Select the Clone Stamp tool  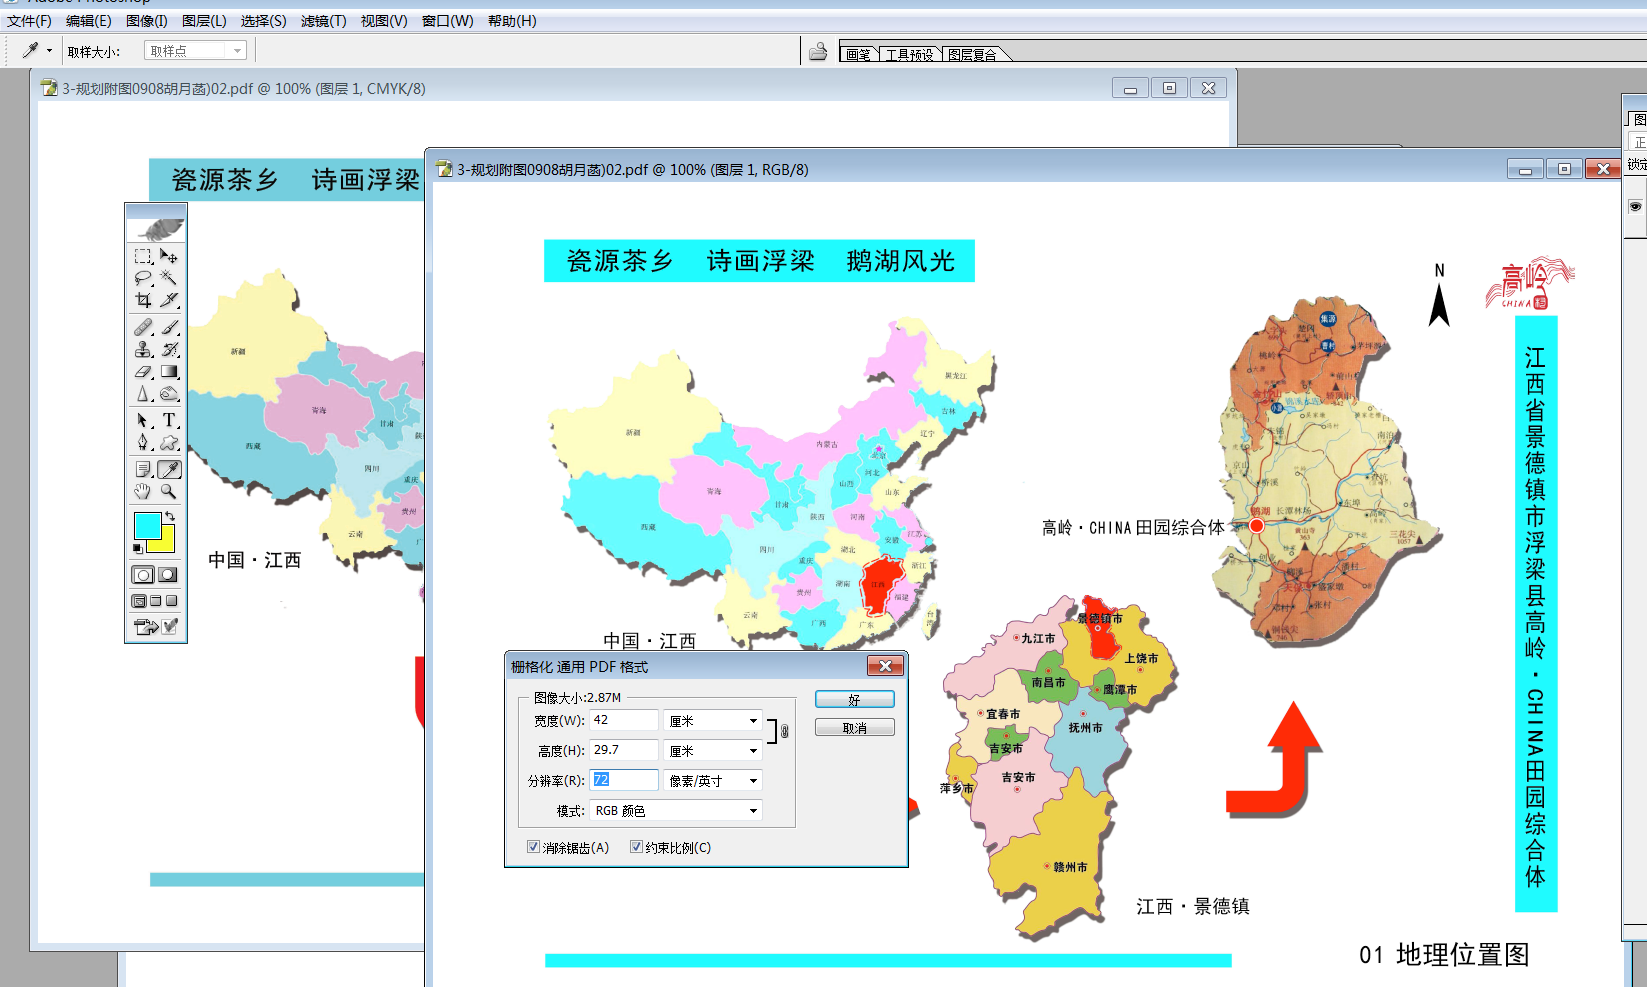point(143,349)
